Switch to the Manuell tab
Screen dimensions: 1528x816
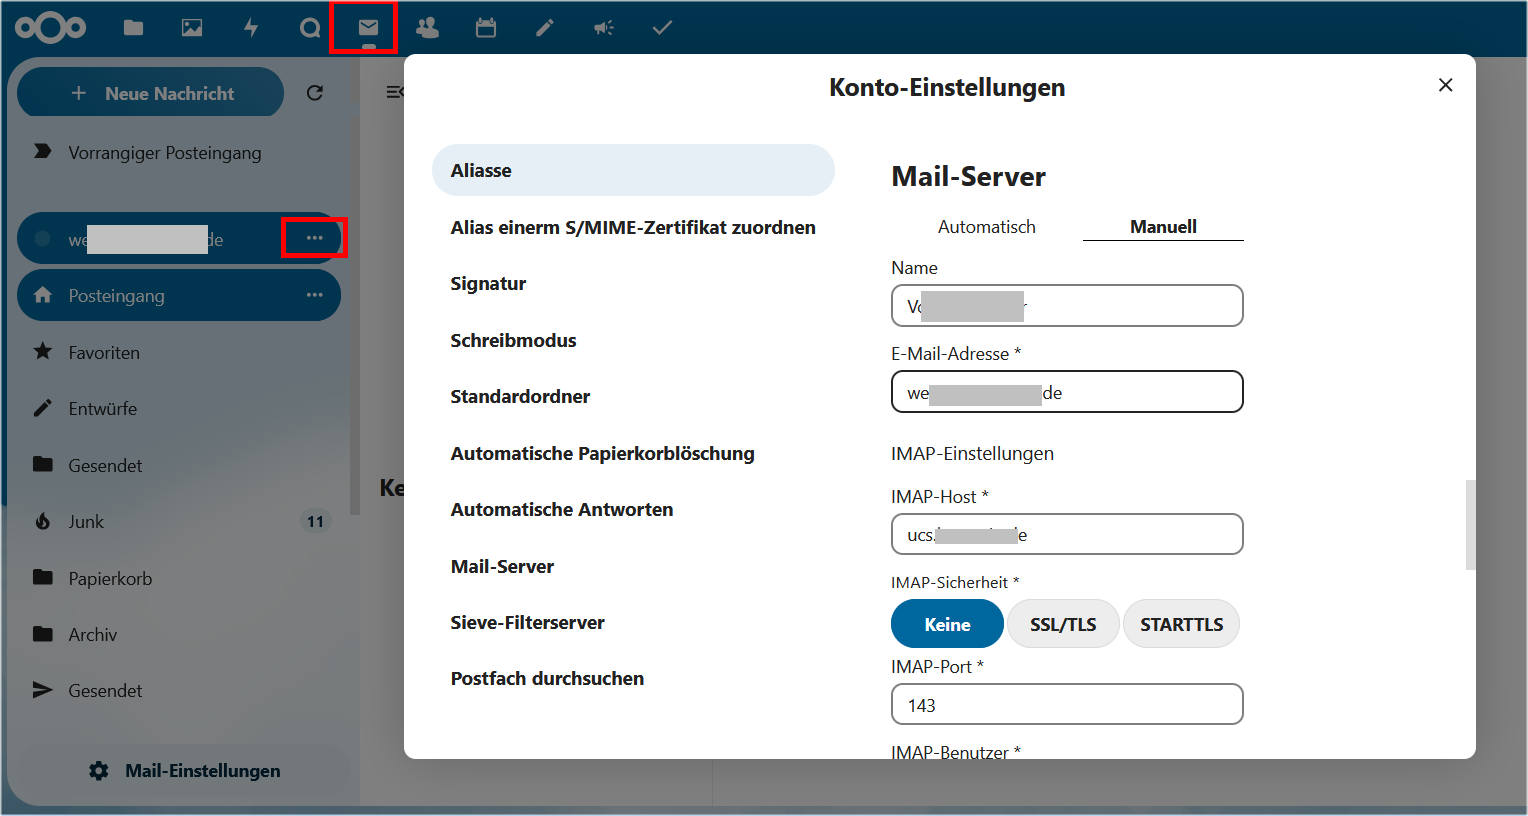[x=1163, y=227]
